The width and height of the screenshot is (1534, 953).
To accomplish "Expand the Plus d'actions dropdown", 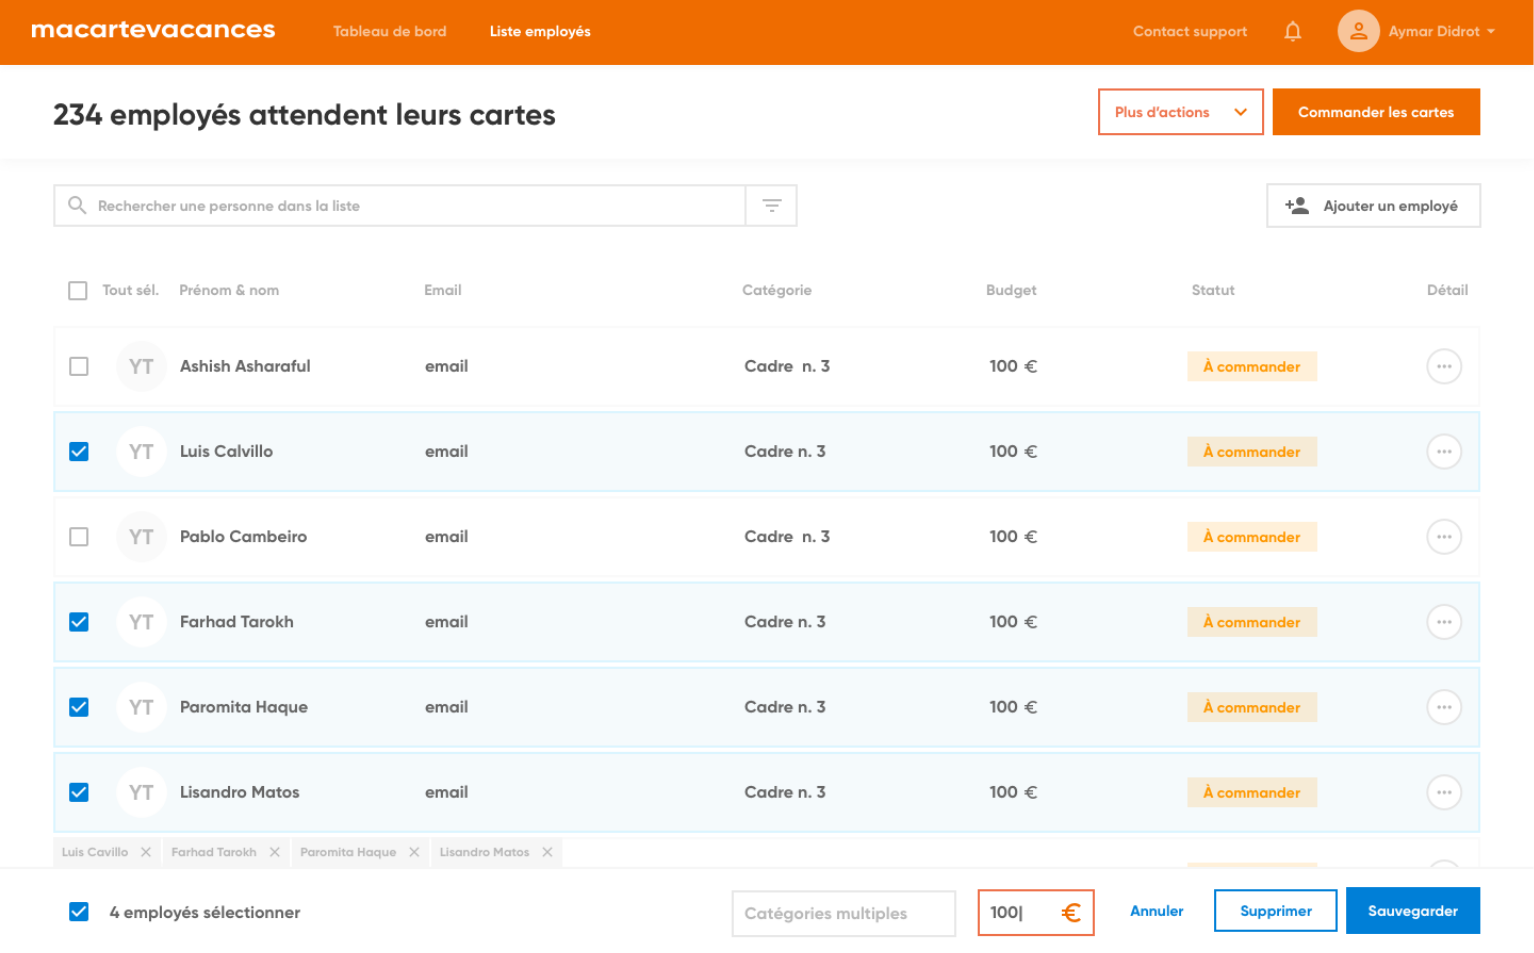I will (x=1180, y=112).
